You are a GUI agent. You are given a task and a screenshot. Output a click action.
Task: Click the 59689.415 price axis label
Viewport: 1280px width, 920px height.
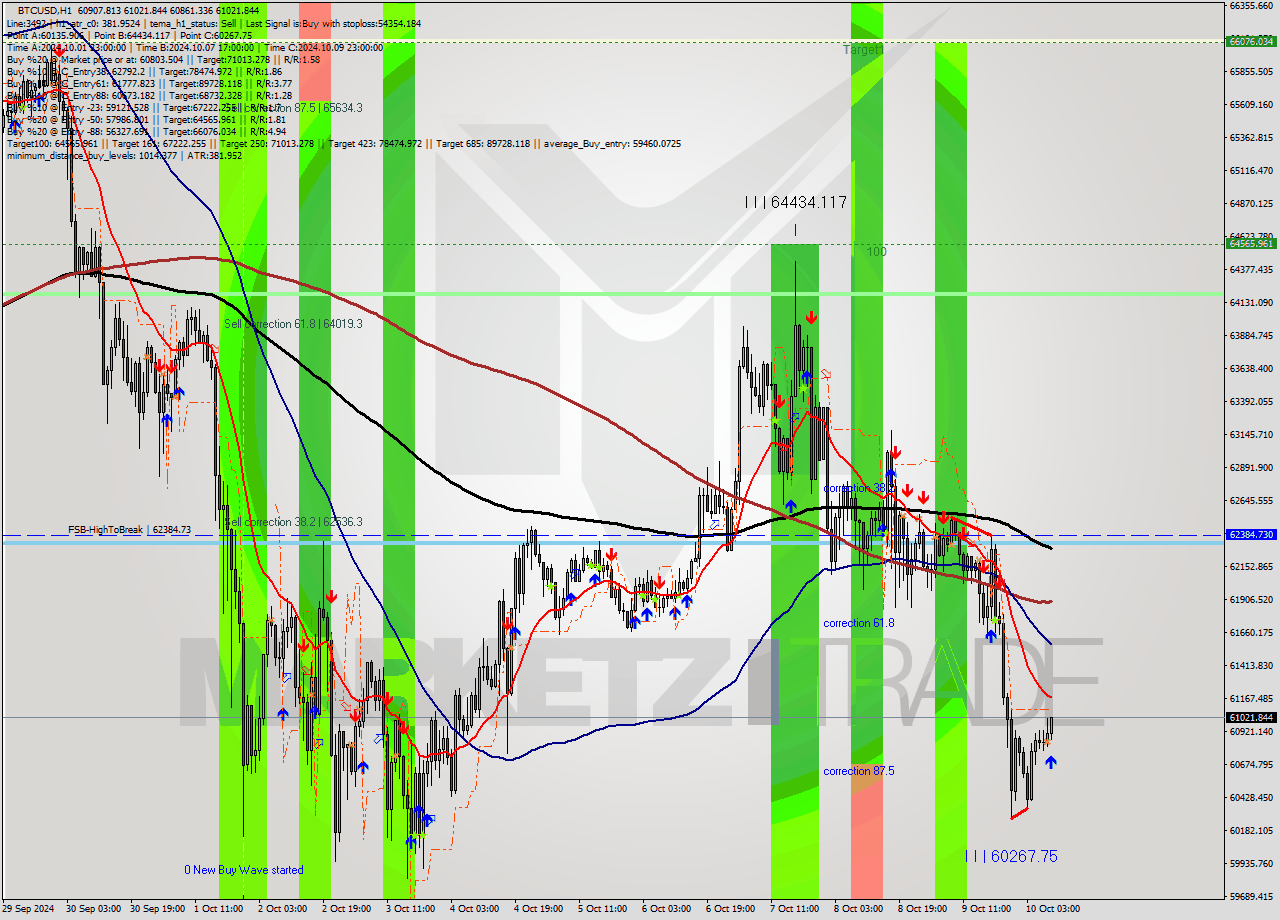[1252, 897]
